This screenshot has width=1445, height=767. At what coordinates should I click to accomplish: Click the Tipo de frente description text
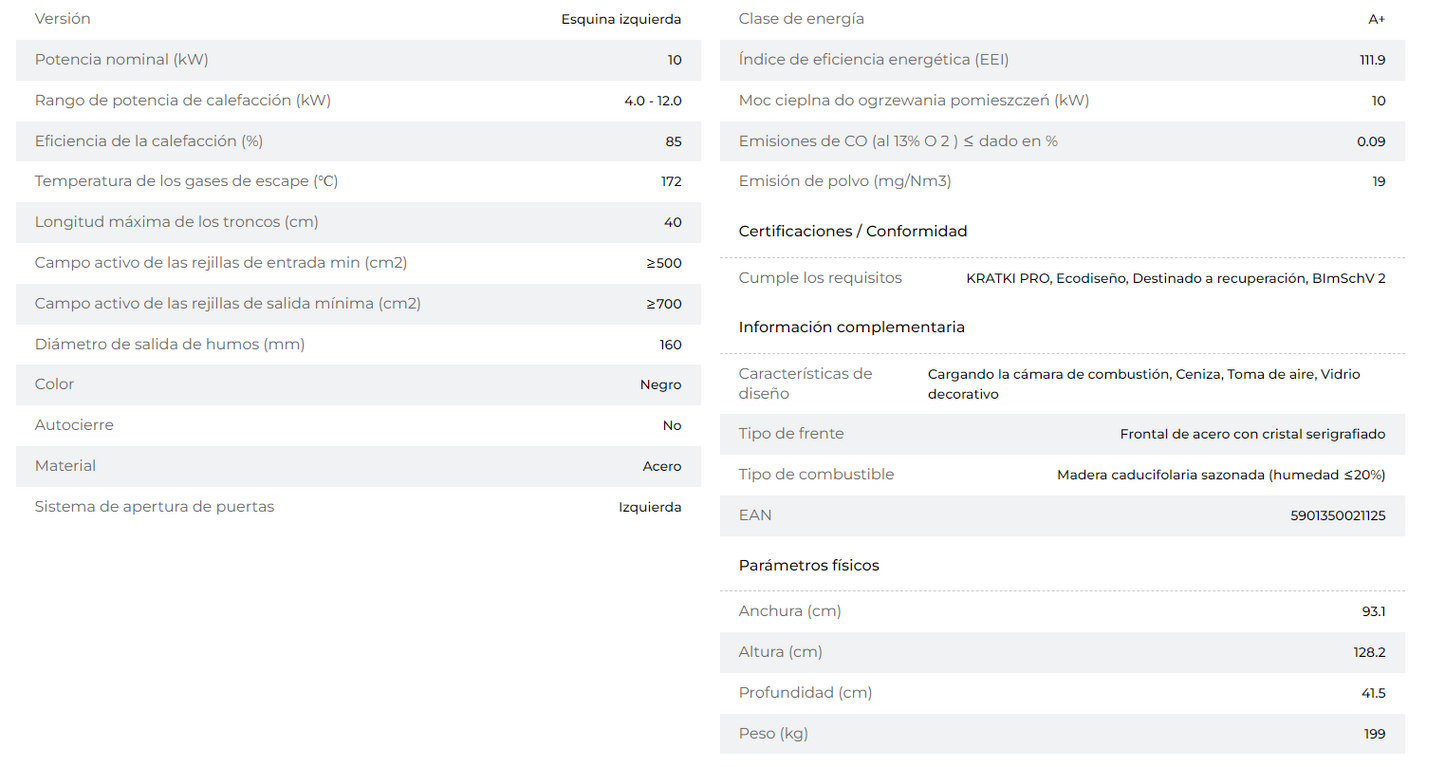pyautogui.click(x=1253, y=434)
